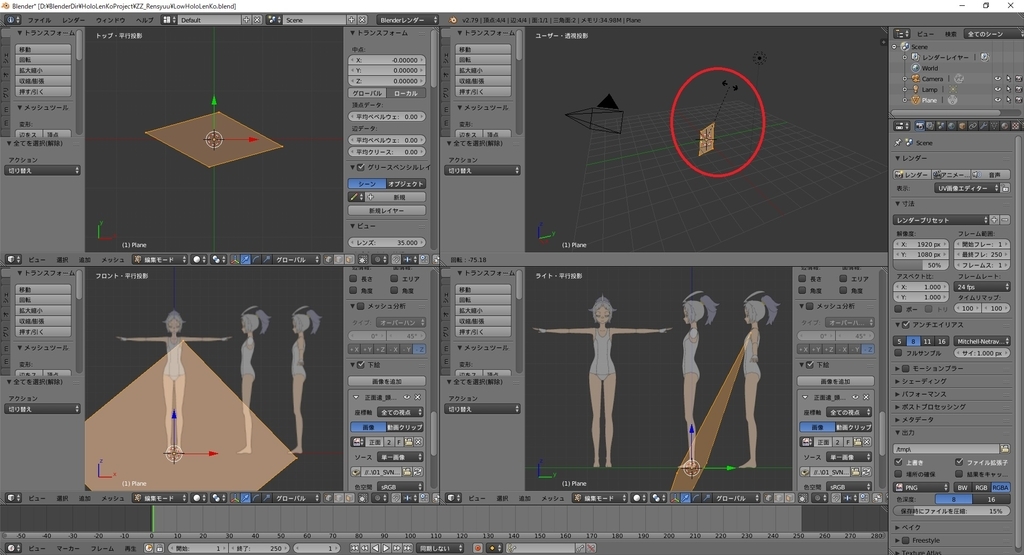
Task: Click the red auto-keyframe record button
Action: point(478,548)
